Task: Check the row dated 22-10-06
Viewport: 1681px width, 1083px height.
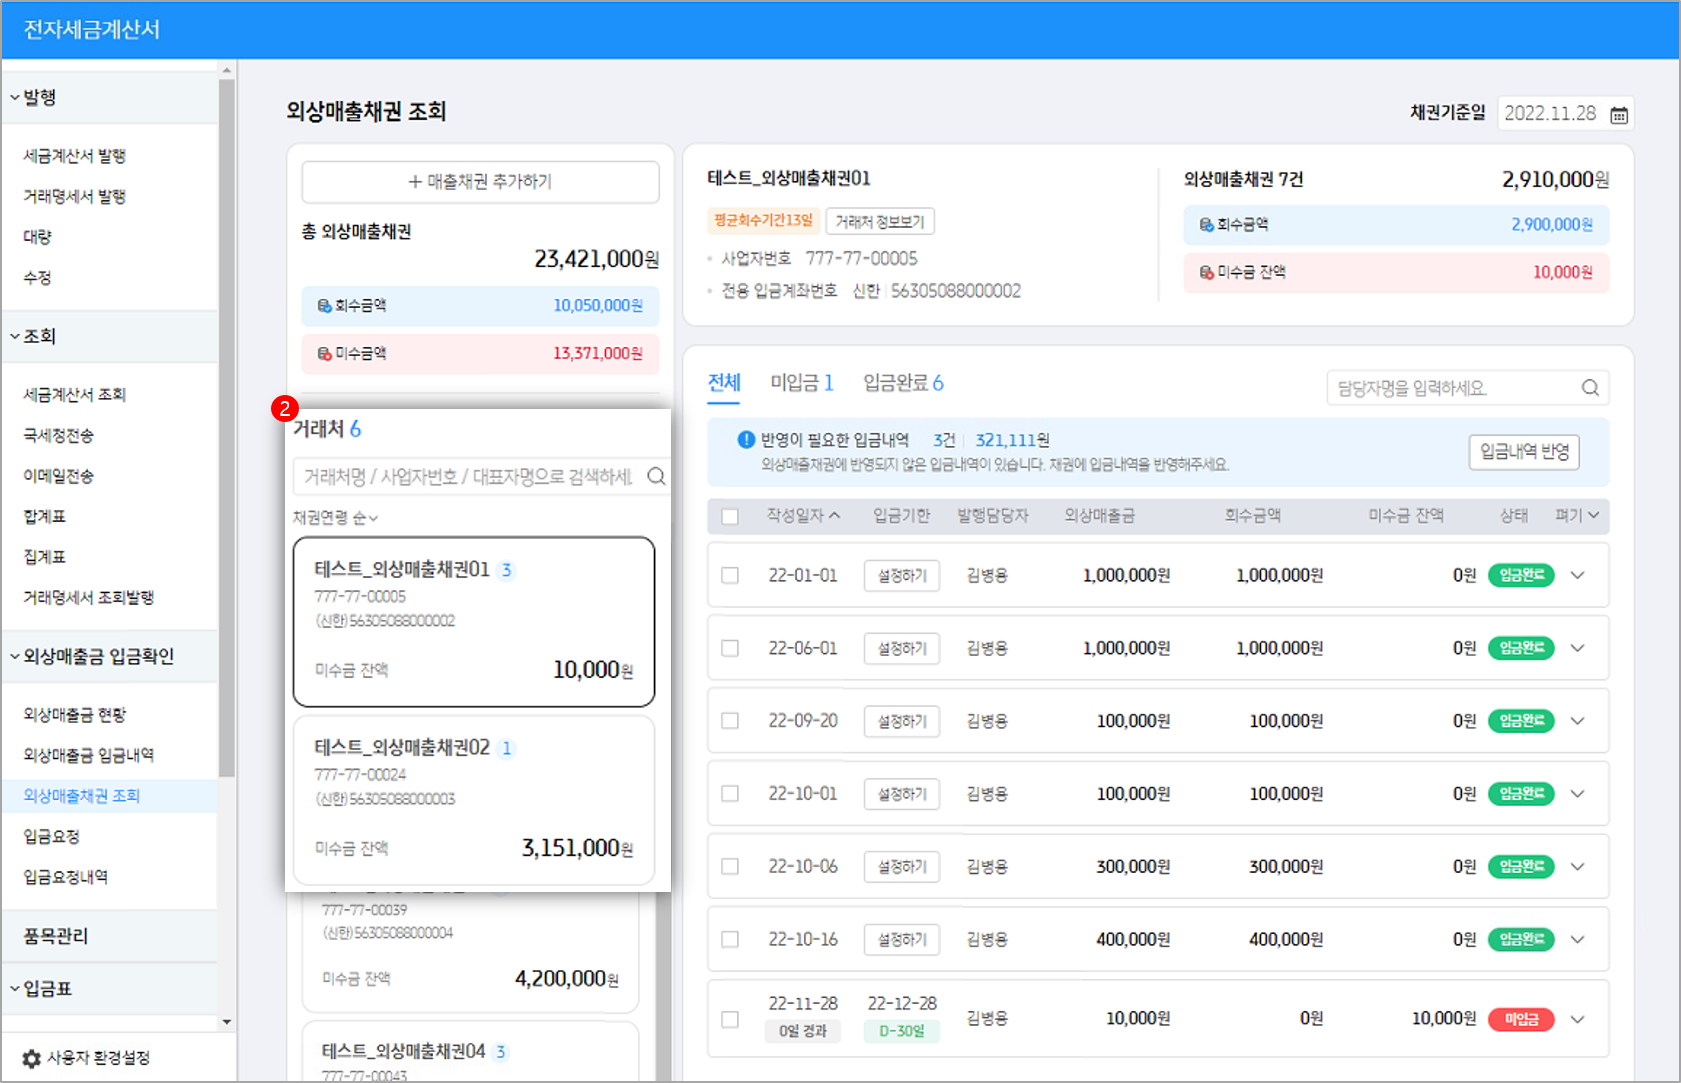Action: (730, 867)
